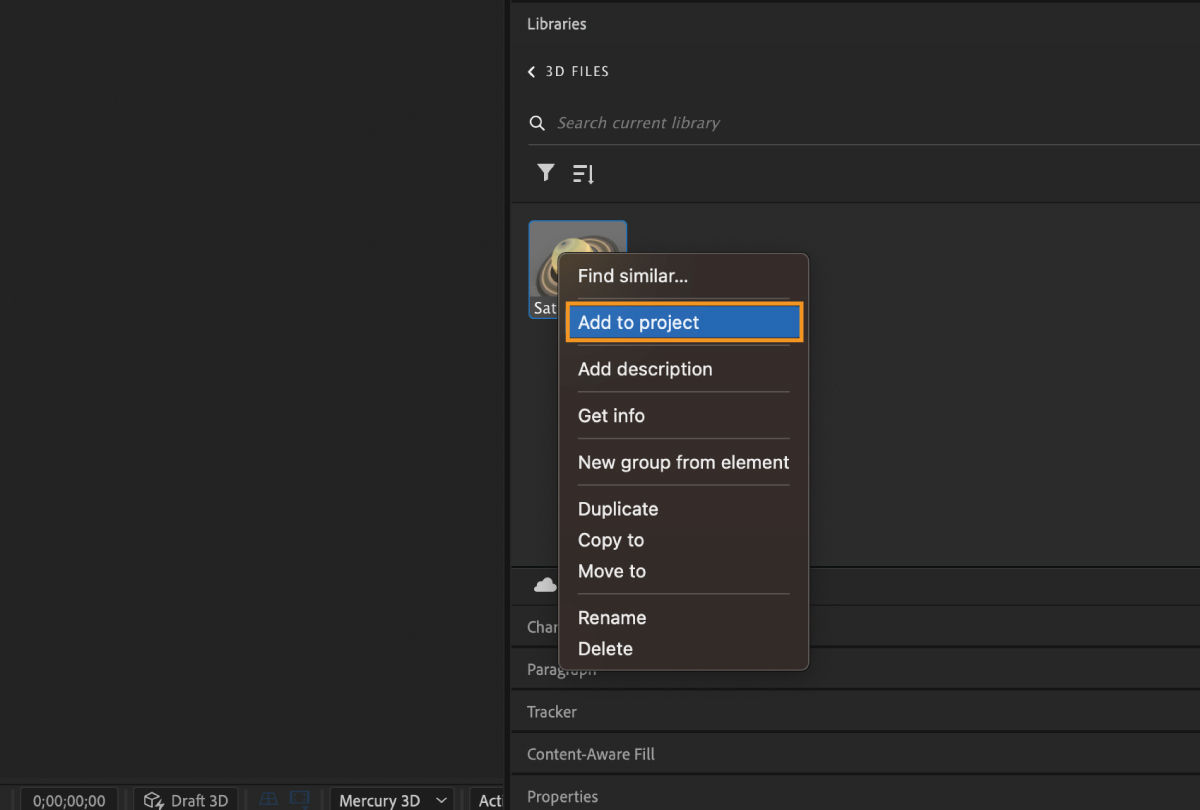Expand the Tracker panel
The width and height of the screenshot is (1200, 810).
551,711
